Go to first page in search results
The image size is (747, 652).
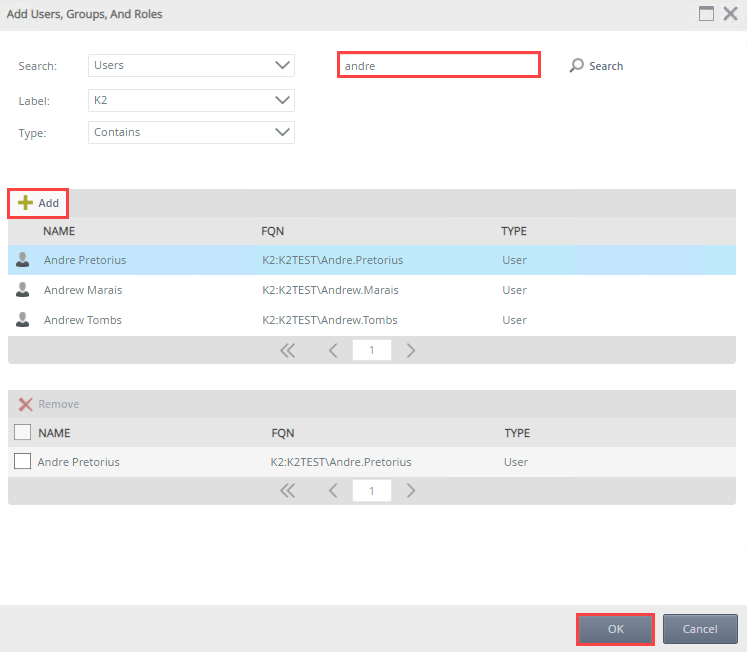288,350
